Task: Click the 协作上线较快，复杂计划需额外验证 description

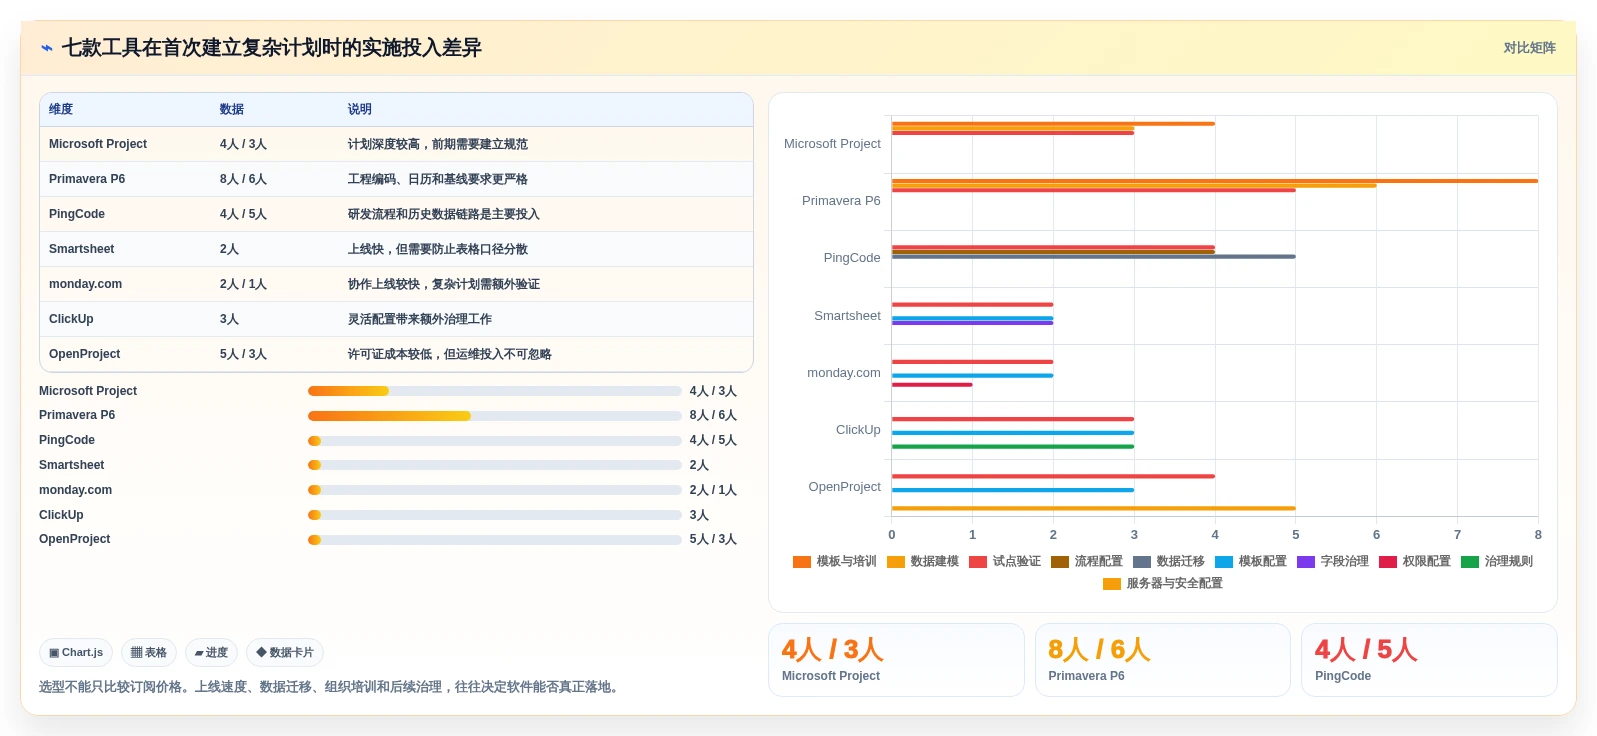Action: click(444, 284)
